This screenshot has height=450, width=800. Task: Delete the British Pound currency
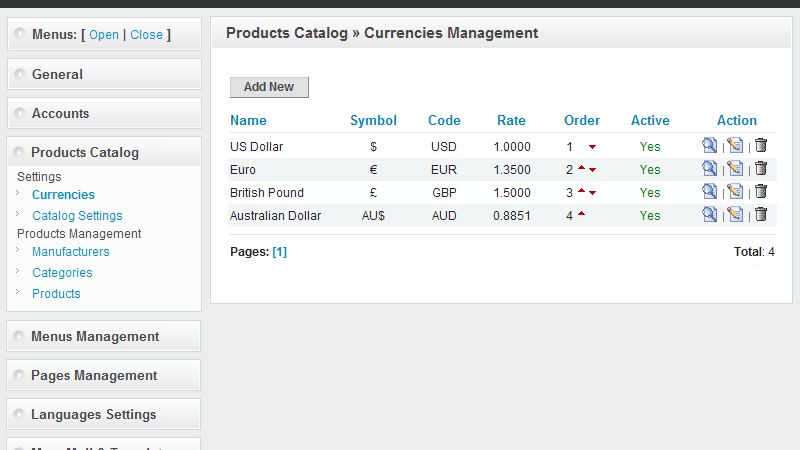[761, 192]
